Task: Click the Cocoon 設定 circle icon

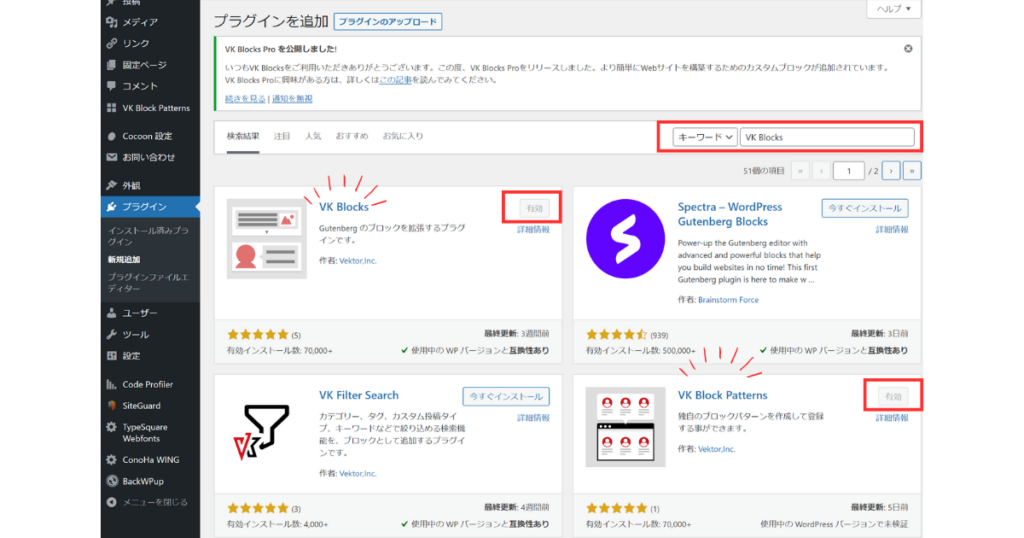Action: click(112, 136)
